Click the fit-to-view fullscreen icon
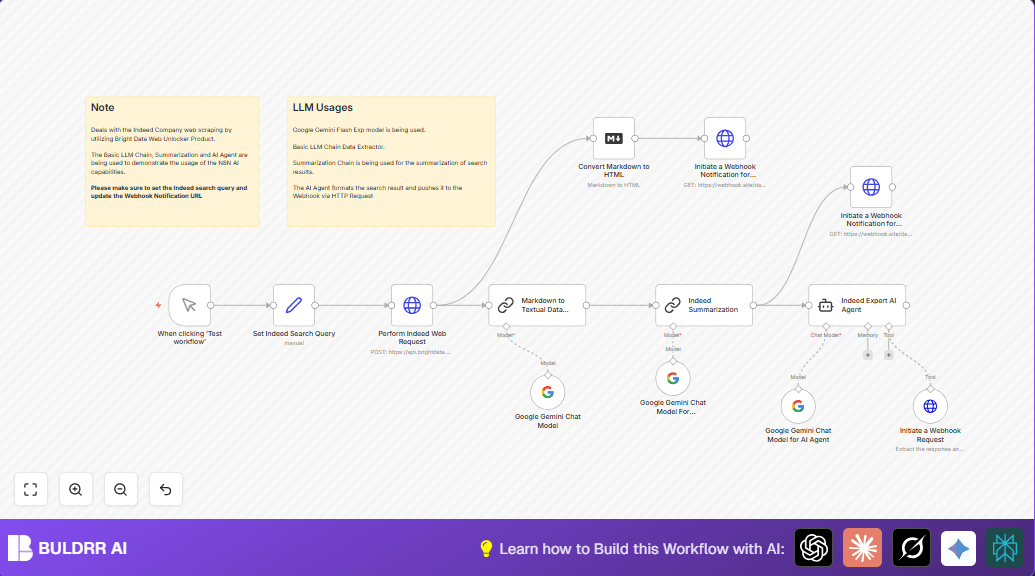Screen dimensions: 1035x576 30,490
